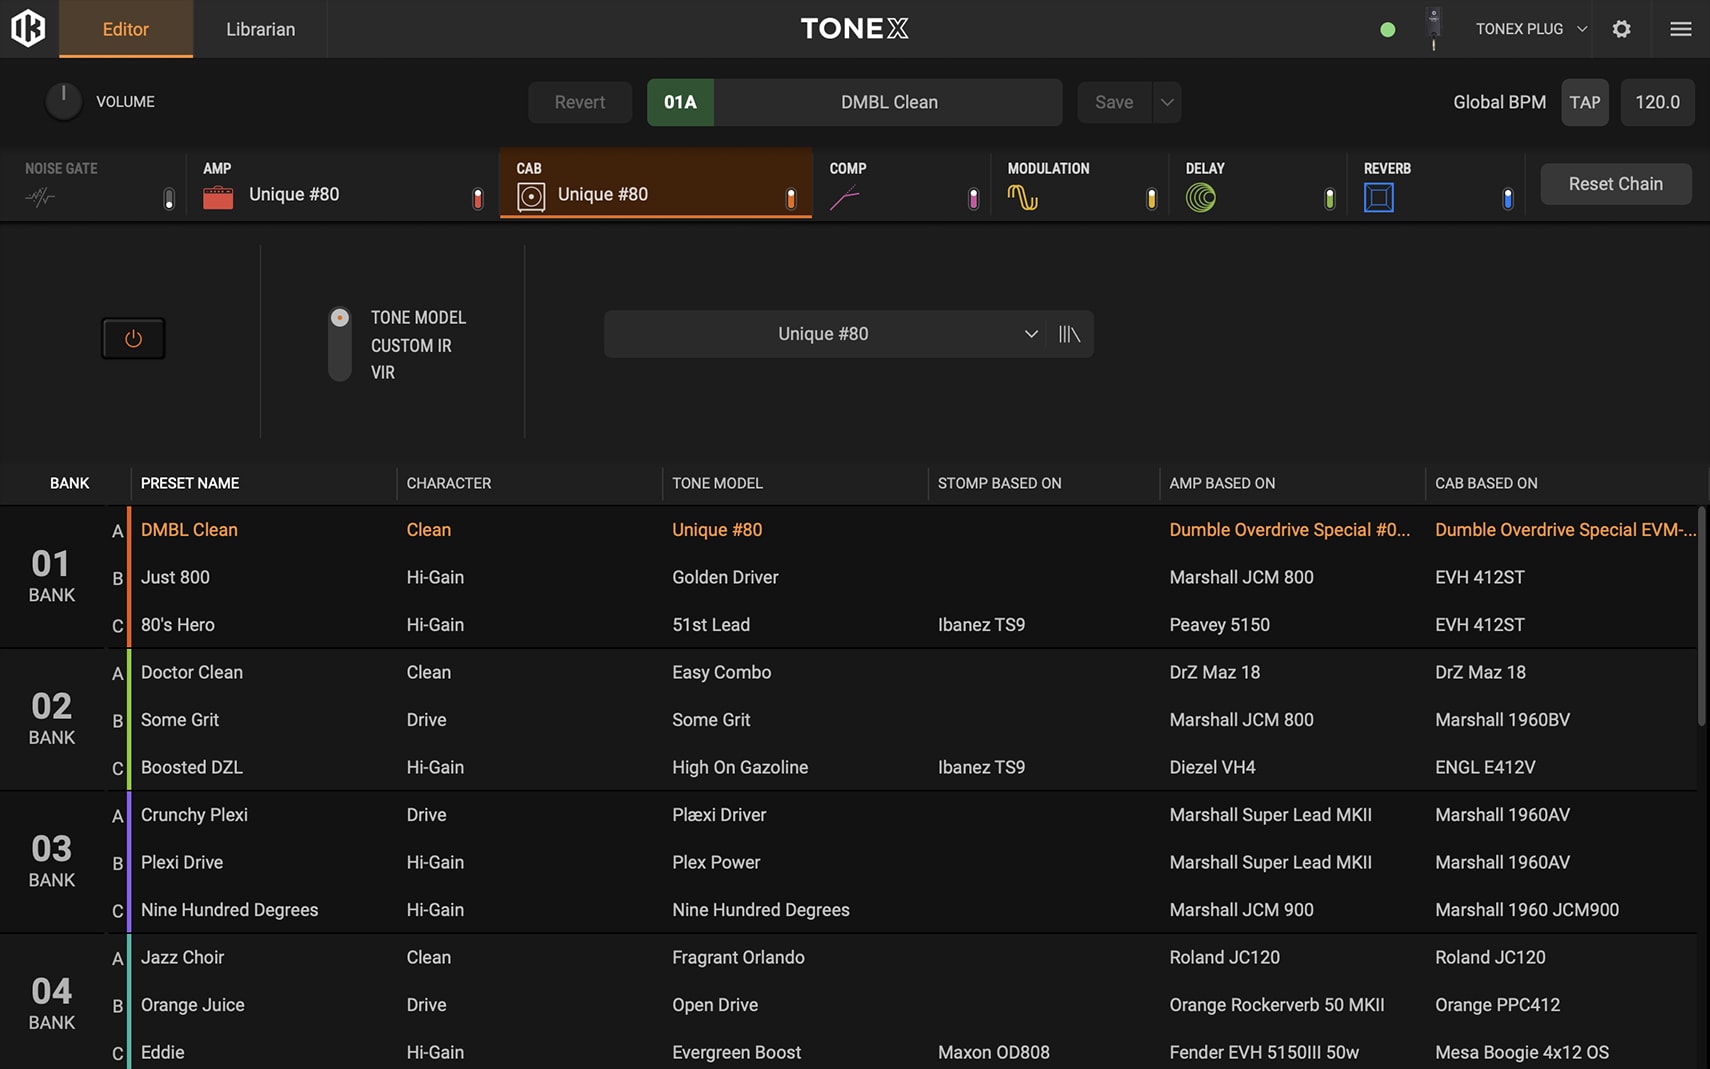This screenshot has width=1710, height=1069.
Task: Expand the Unique #80 cab model dropdown
Action: (1030, 334)
